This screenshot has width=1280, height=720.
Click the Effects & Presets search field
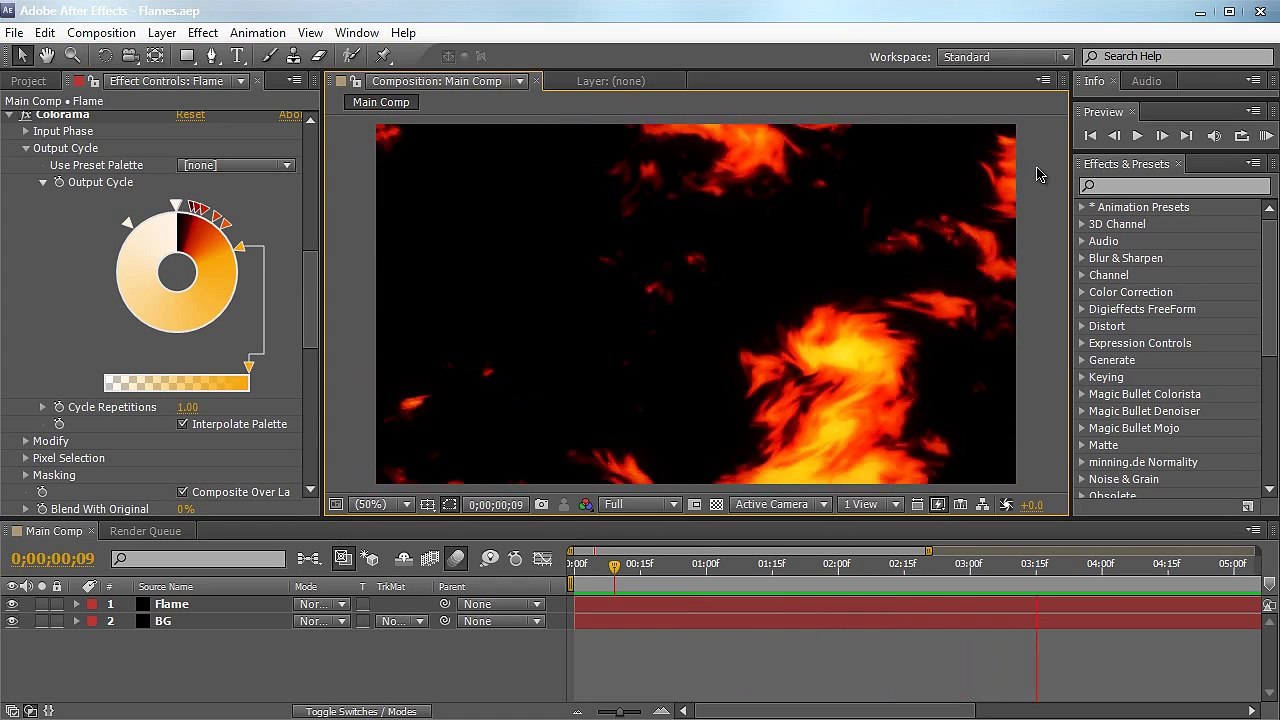click(x=1174, y=186)
